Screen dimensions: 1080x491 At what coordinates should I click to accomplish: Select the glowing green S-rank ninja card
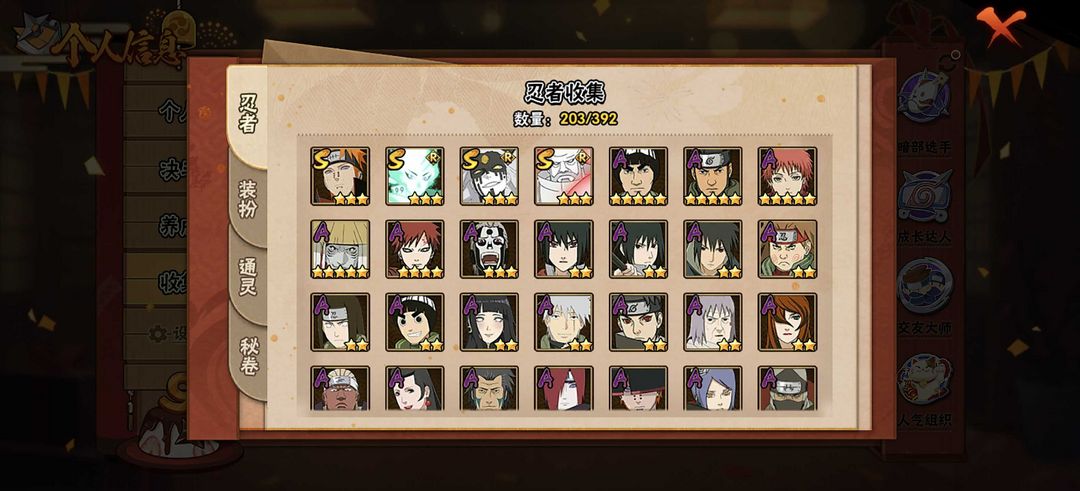415,176
